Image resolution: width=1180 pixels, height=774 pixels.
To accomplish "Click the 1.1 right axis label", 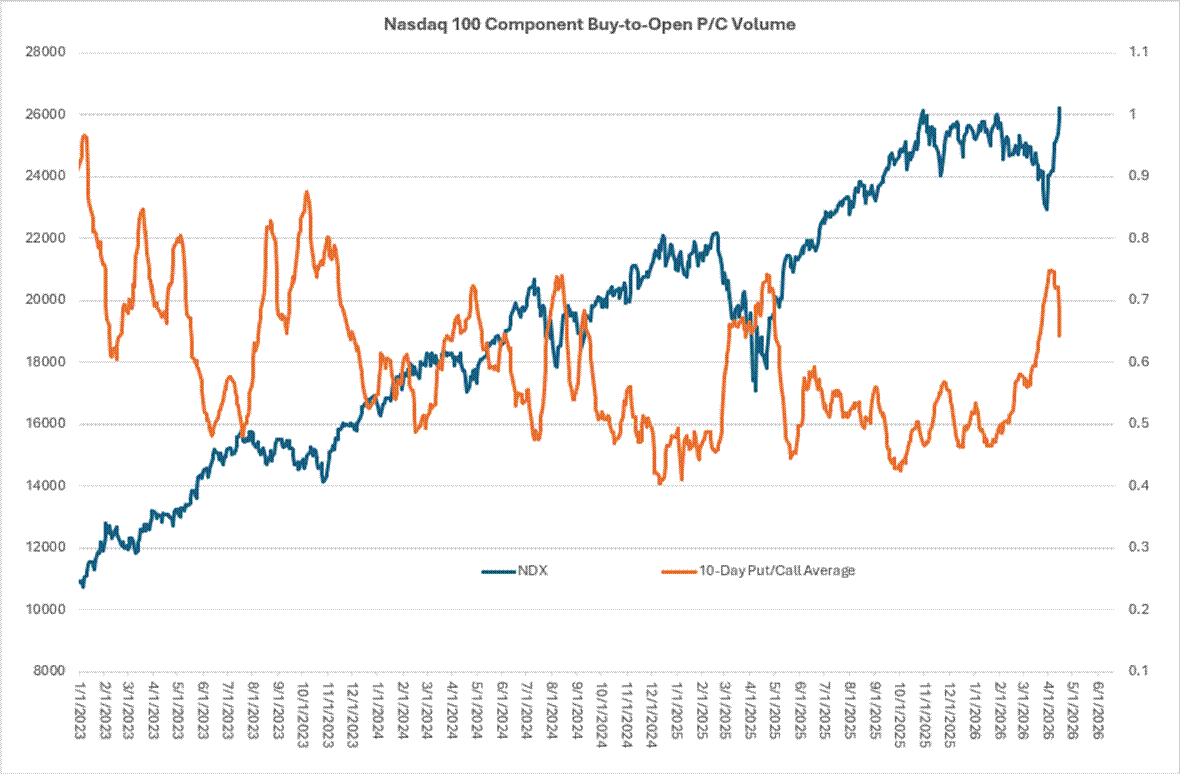I will (x=1139, y=52).
